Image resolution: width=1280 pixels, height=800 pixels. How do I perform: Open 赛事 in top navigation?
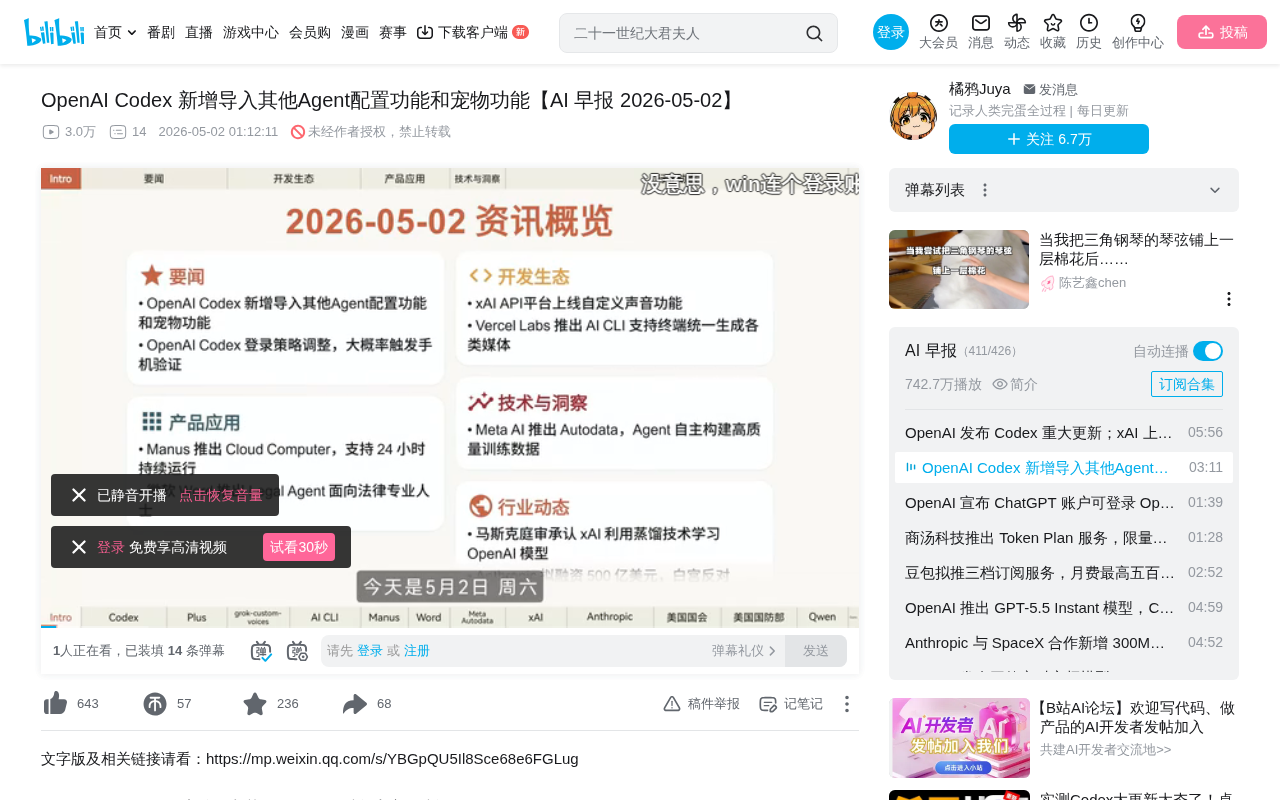[393, 32]
